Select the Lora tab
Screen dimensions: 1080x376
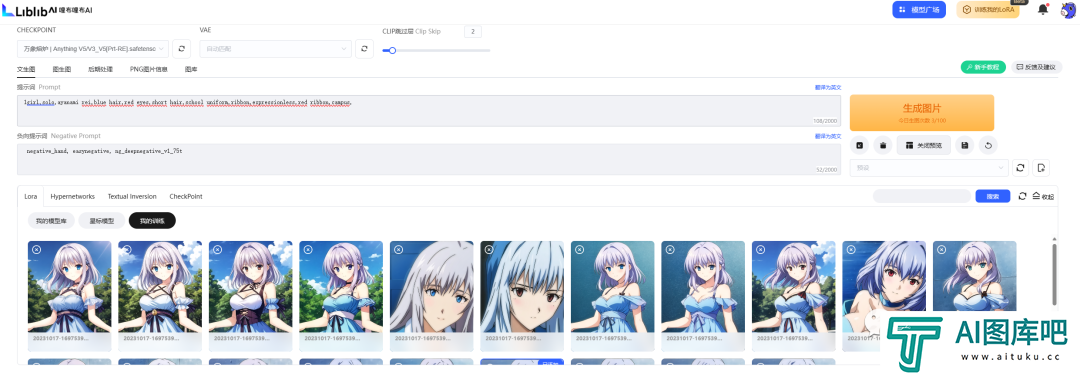point(30,196)
